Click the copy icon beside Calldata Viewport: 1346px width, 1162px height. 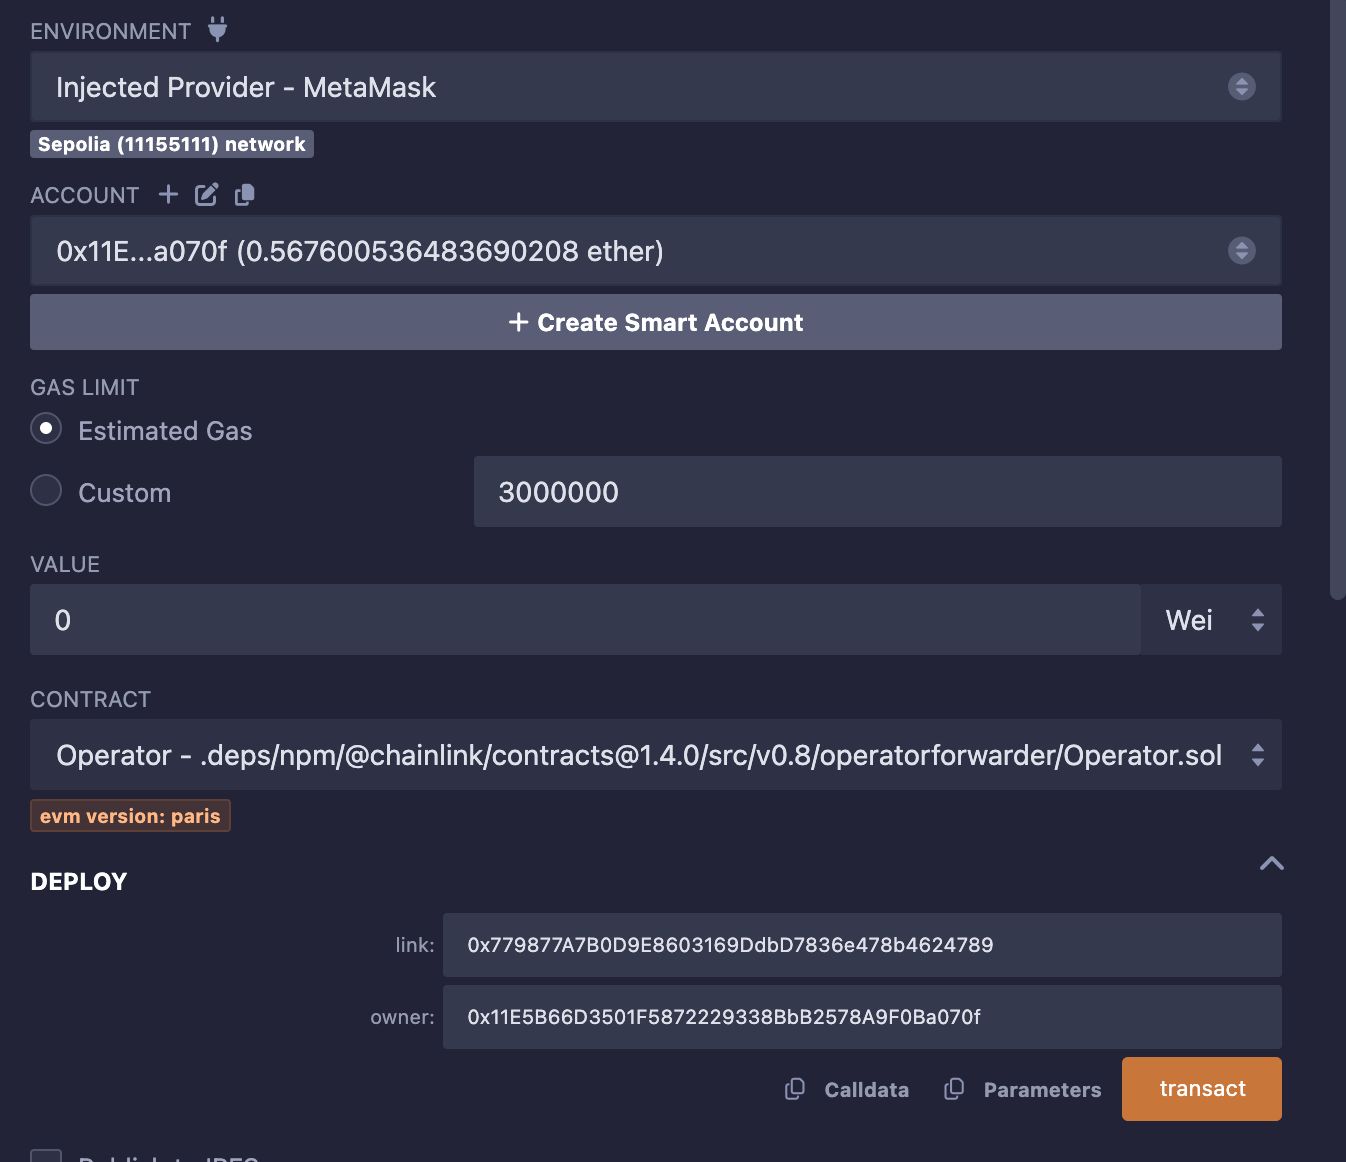point(795,1089)
